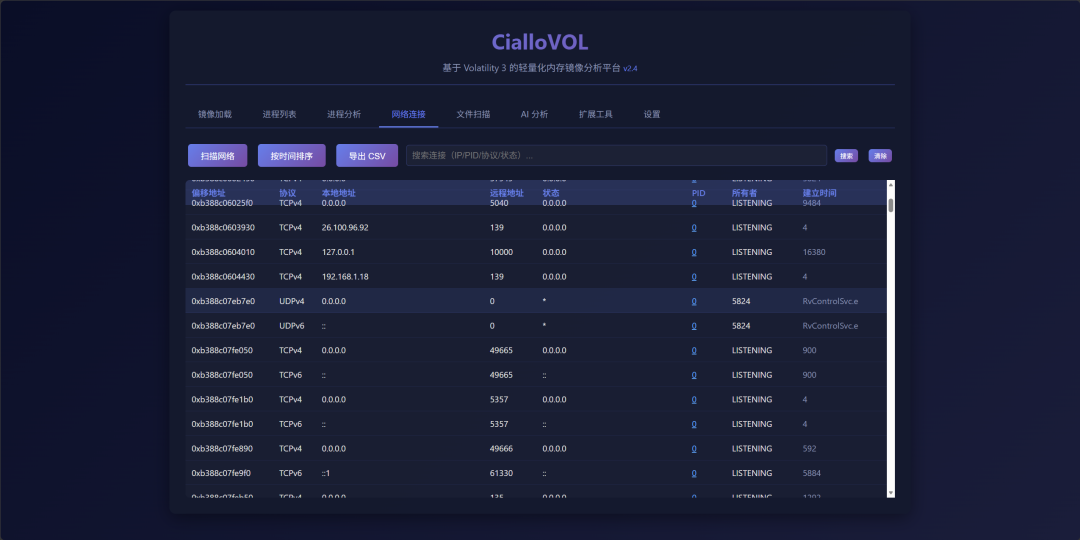Click the 协议 column header
The width and height of the screenshot is (1080, 540).
tap(287, 193)
